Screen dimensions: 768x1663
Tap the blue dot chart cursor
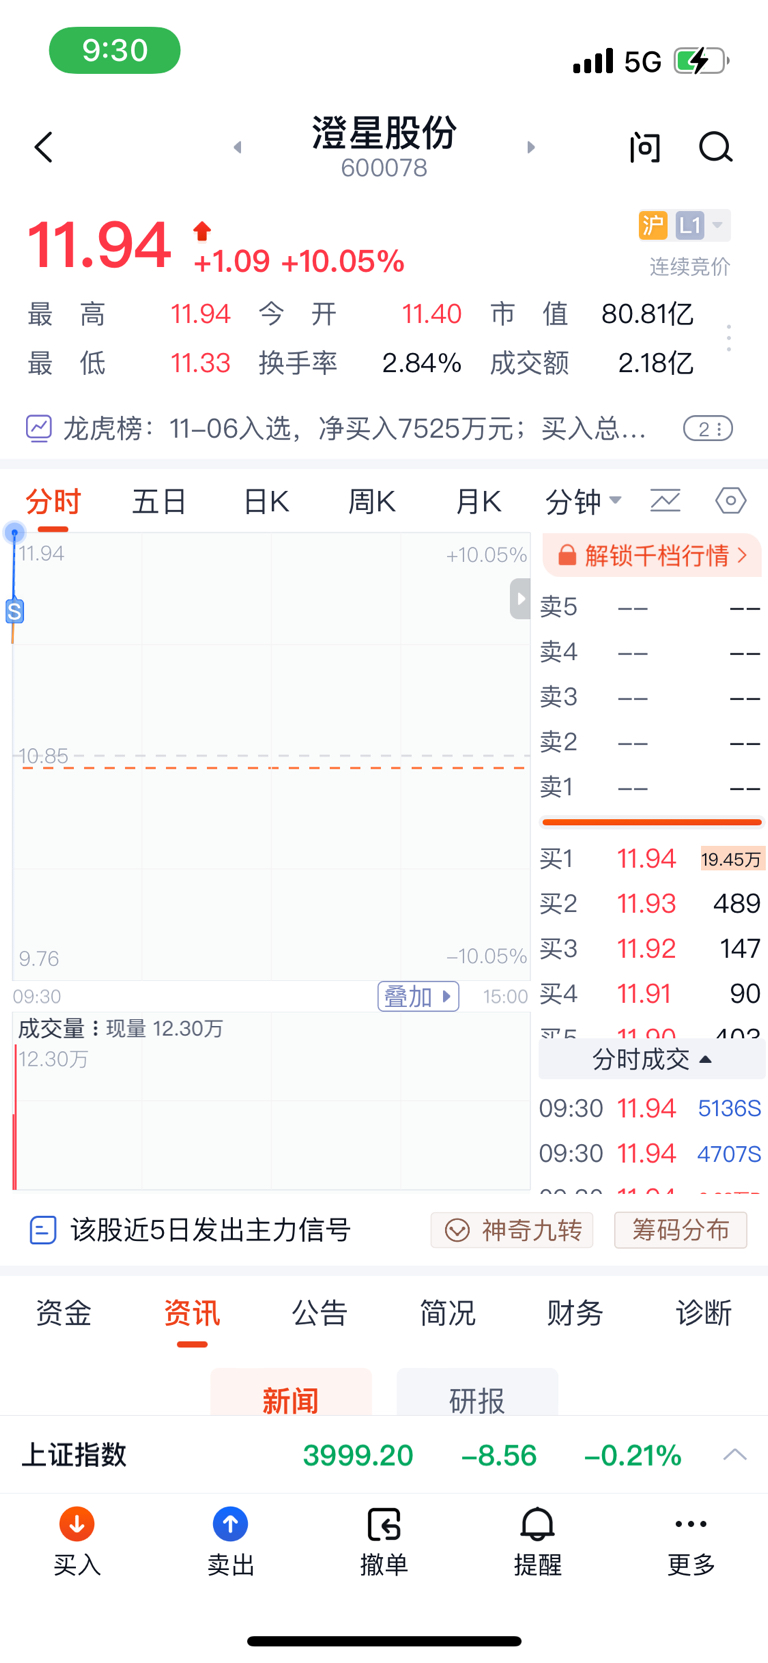pyautogui.click(x=14, y=533)
